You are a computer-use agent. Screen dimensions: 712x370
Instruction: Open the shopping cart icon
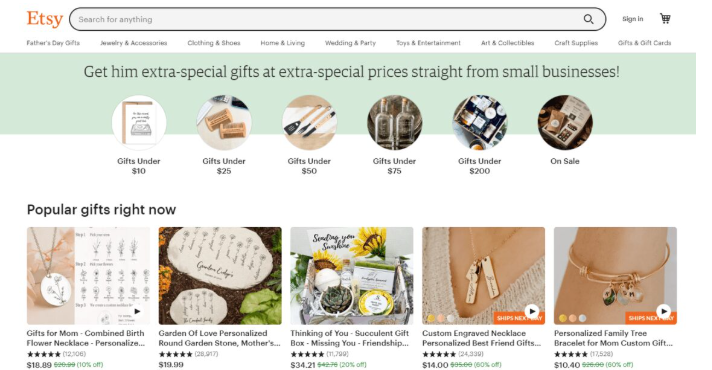click(665, 19)
